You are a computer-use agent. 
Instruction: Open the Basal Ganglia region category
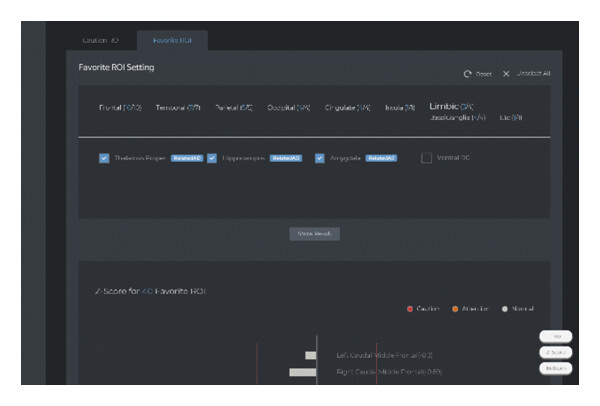(458, 117)
